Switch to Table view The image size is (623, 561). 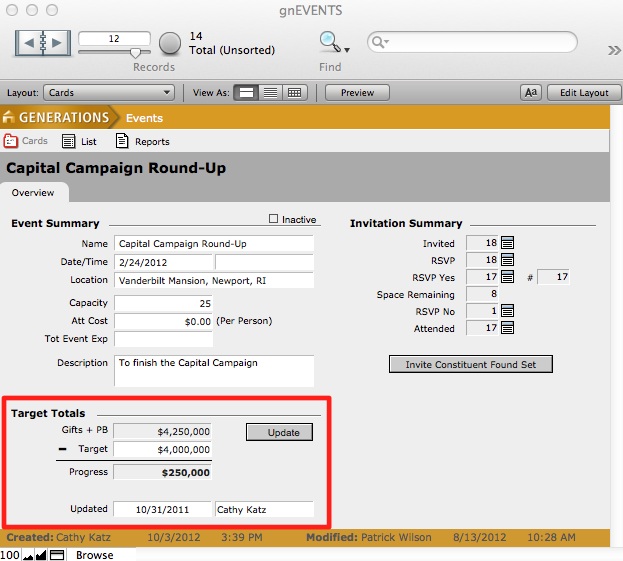[294, 92]
